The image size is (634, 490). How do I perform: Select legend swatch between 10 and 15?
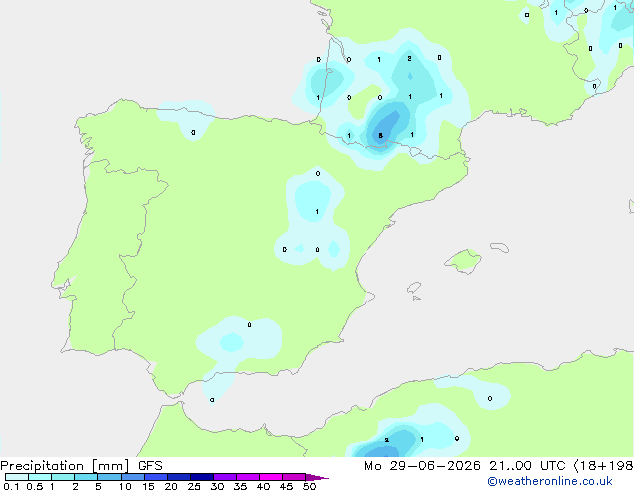tap(133, 477)
